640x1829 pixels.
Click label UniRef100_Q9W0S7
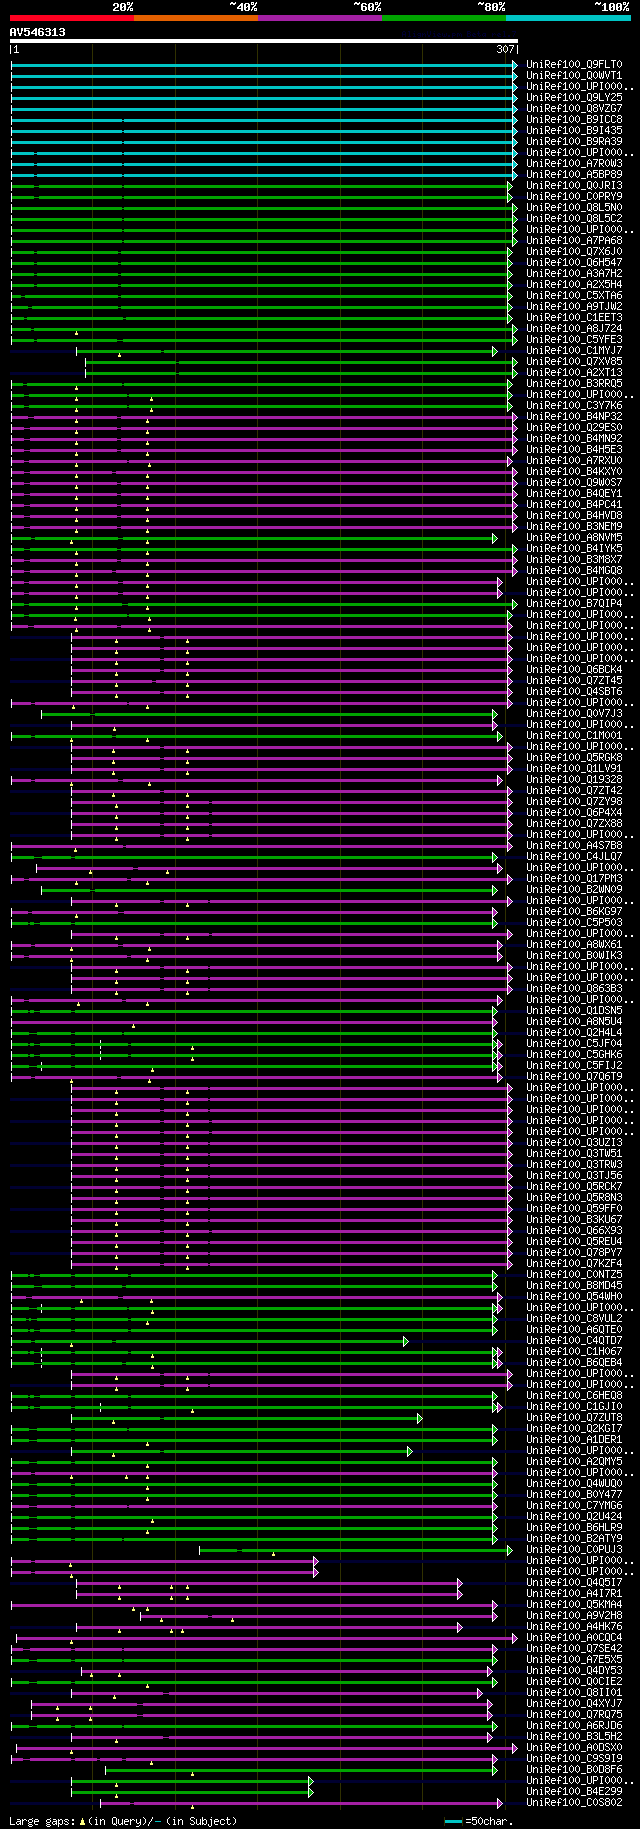tap(574, 483)
